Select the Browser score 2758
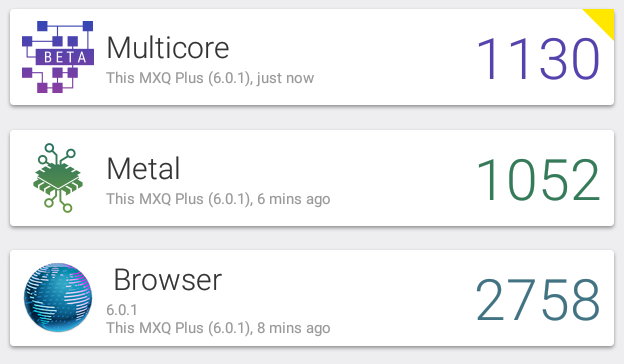 (538, 299)
